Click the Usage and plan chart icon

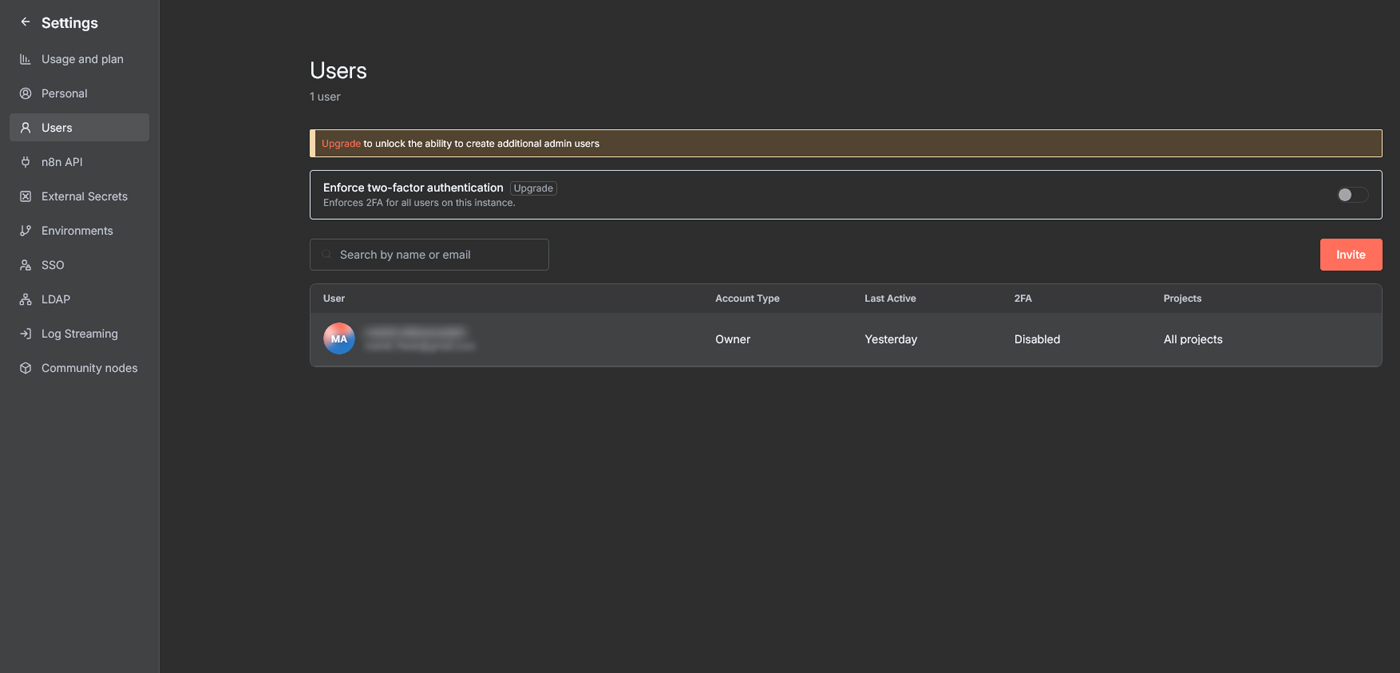pyautogui.click(x=26, y=59)
